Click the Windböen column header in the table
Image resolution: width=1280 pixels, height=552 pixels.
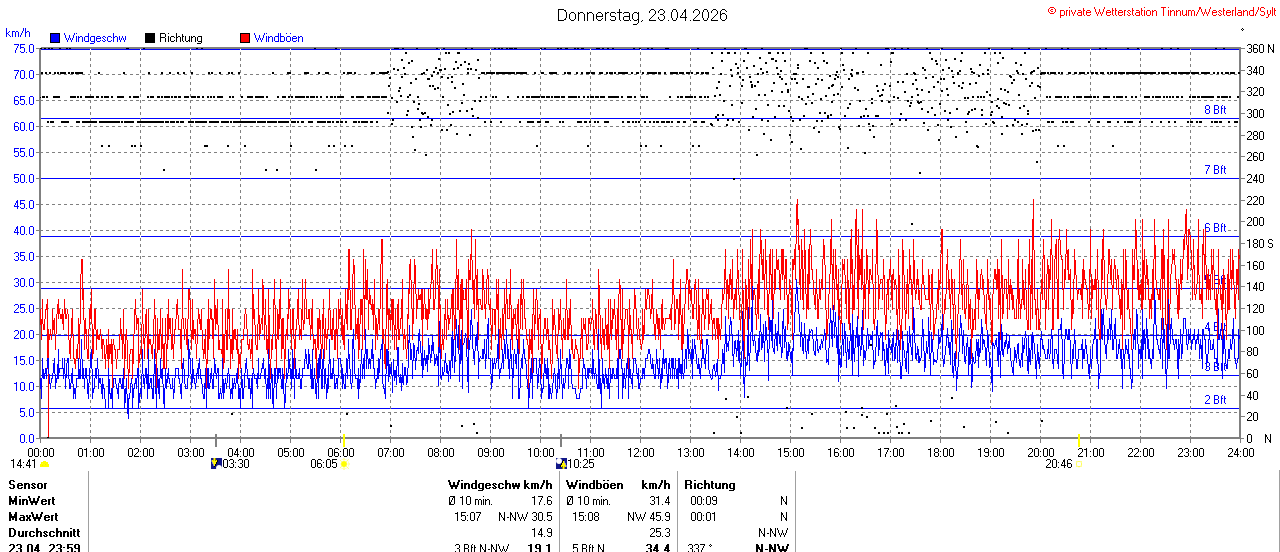(595, 485)
